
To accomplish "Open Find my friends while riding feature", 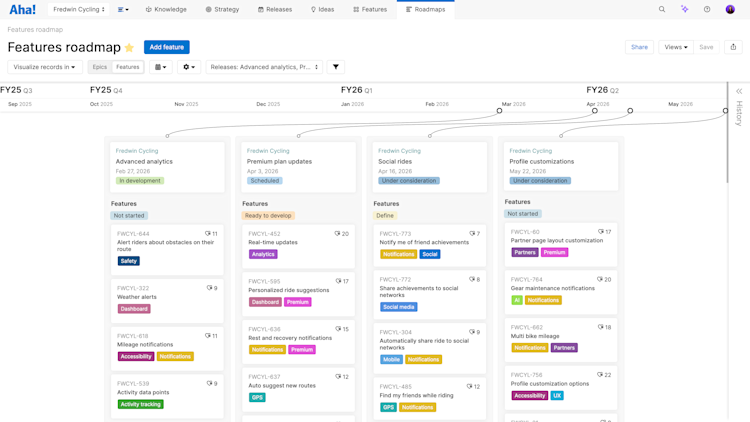I will 430,400.
